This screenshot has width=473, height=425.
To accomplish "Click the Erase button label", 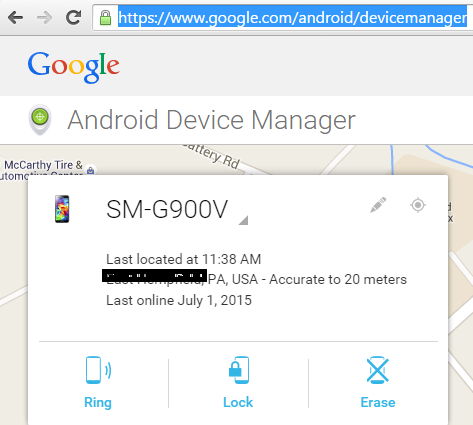I will (378, 402).
